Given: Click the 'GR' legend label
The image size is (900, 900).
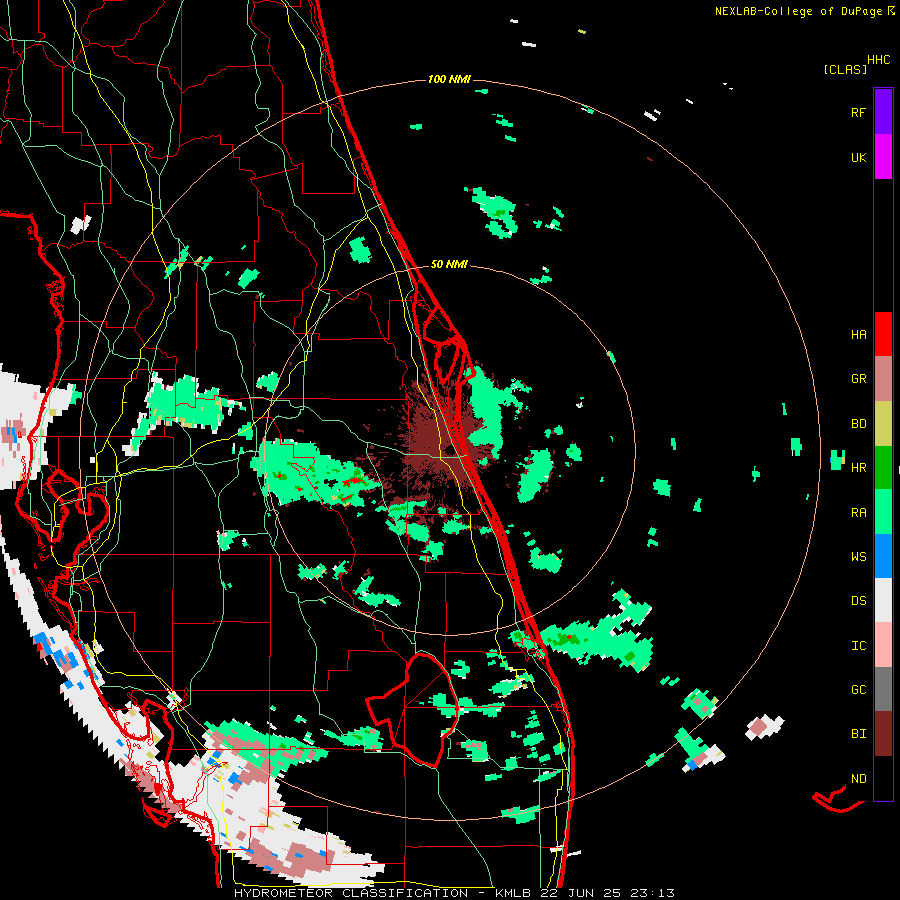Looking at the screenshot, I should pyautogui.click(x=858, y=379).
